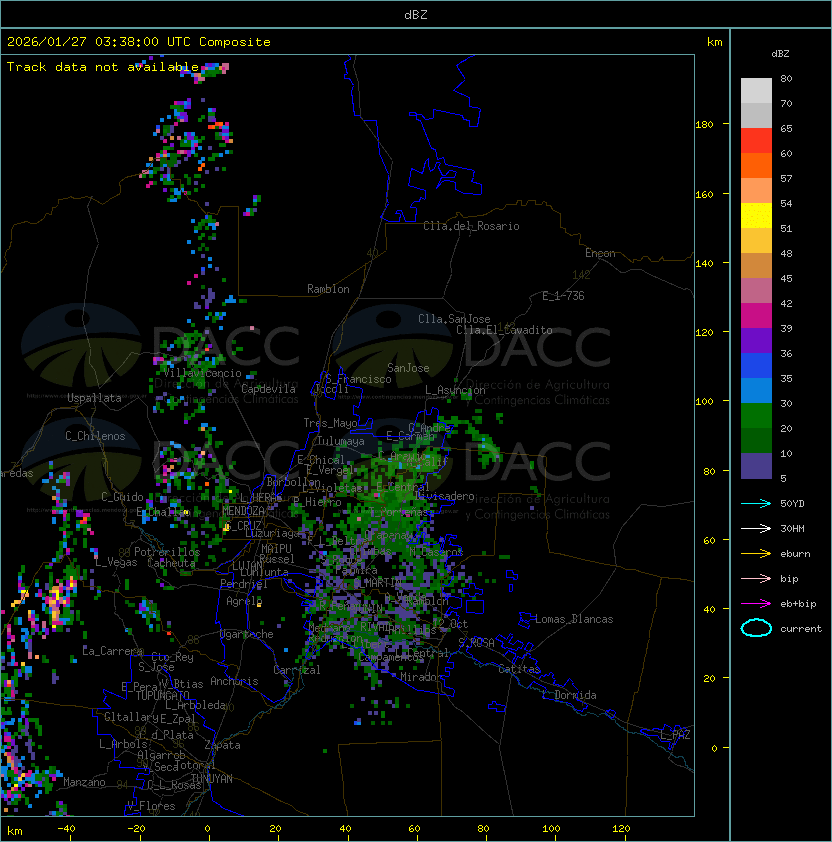Choose the light gray 70-80 dBZ swatch
The height and width of the screenshot is (842, 832).
(756, 91)
